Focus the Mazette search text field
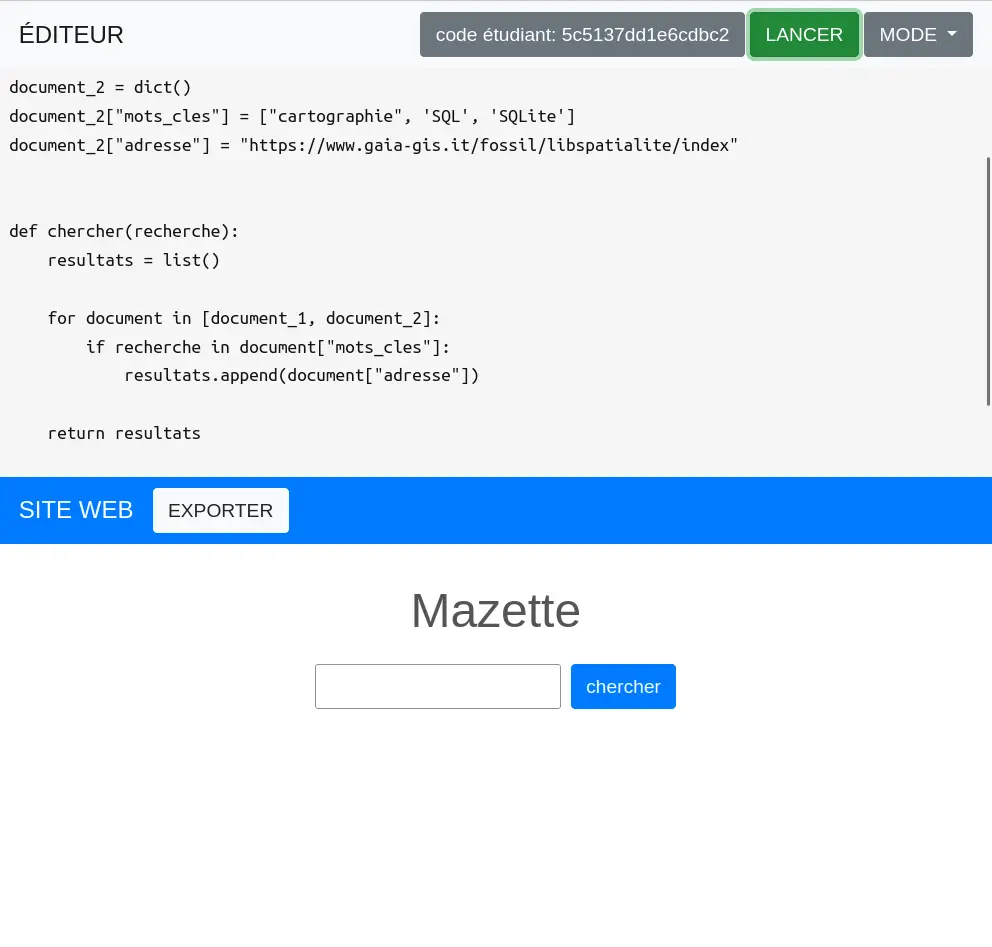 coord(437,687)
